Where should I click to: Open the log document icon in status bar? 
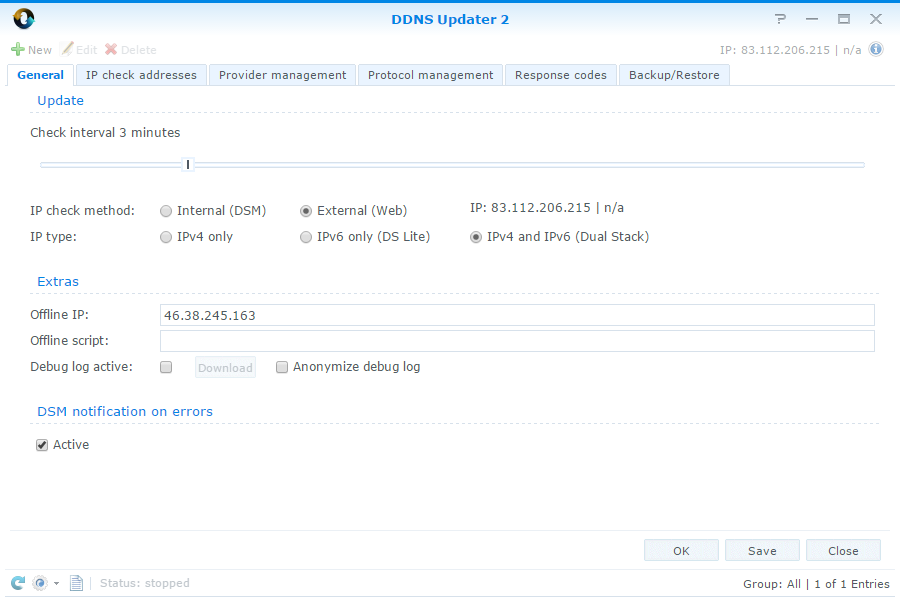point(76,583)
